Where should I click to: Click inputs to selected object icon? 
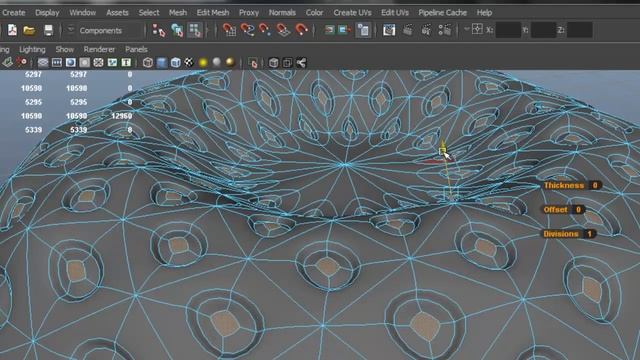click(329, 30)
